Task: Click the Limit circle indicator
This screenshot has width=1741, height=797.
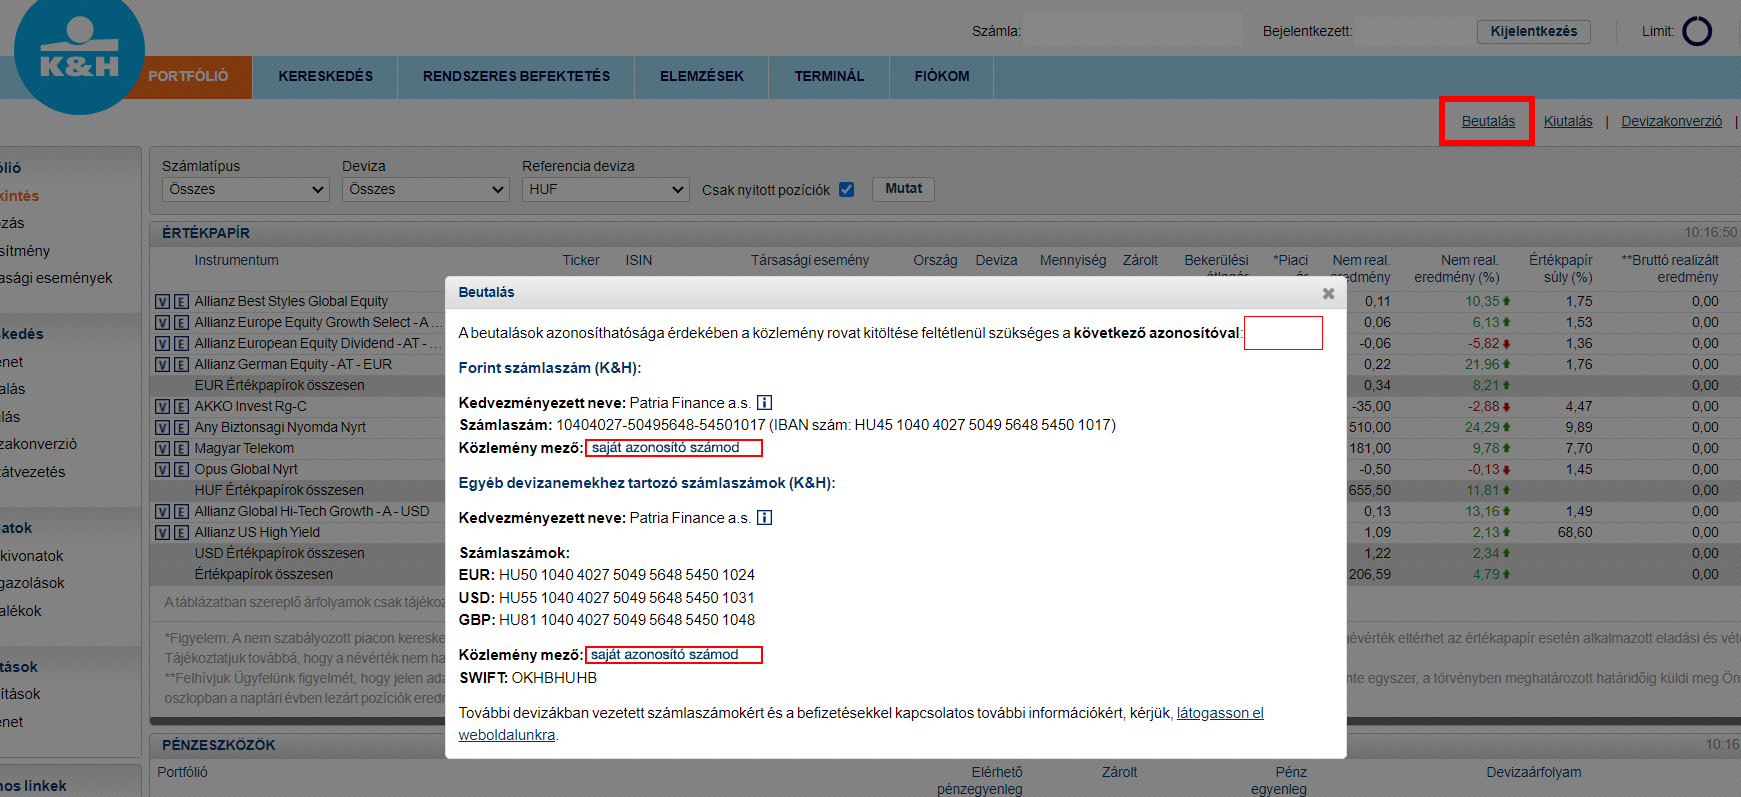Action: tap(1697, 32)
